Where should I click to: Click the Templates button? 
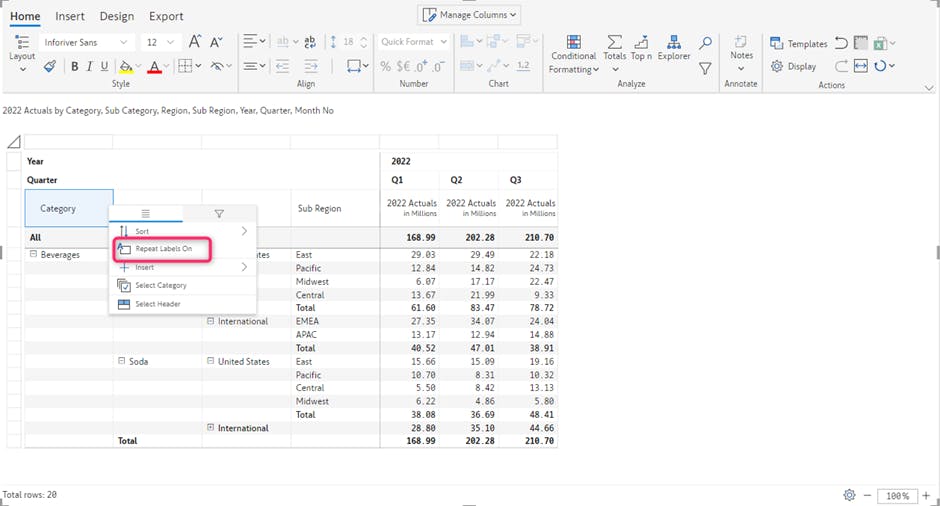pos(798,43)
